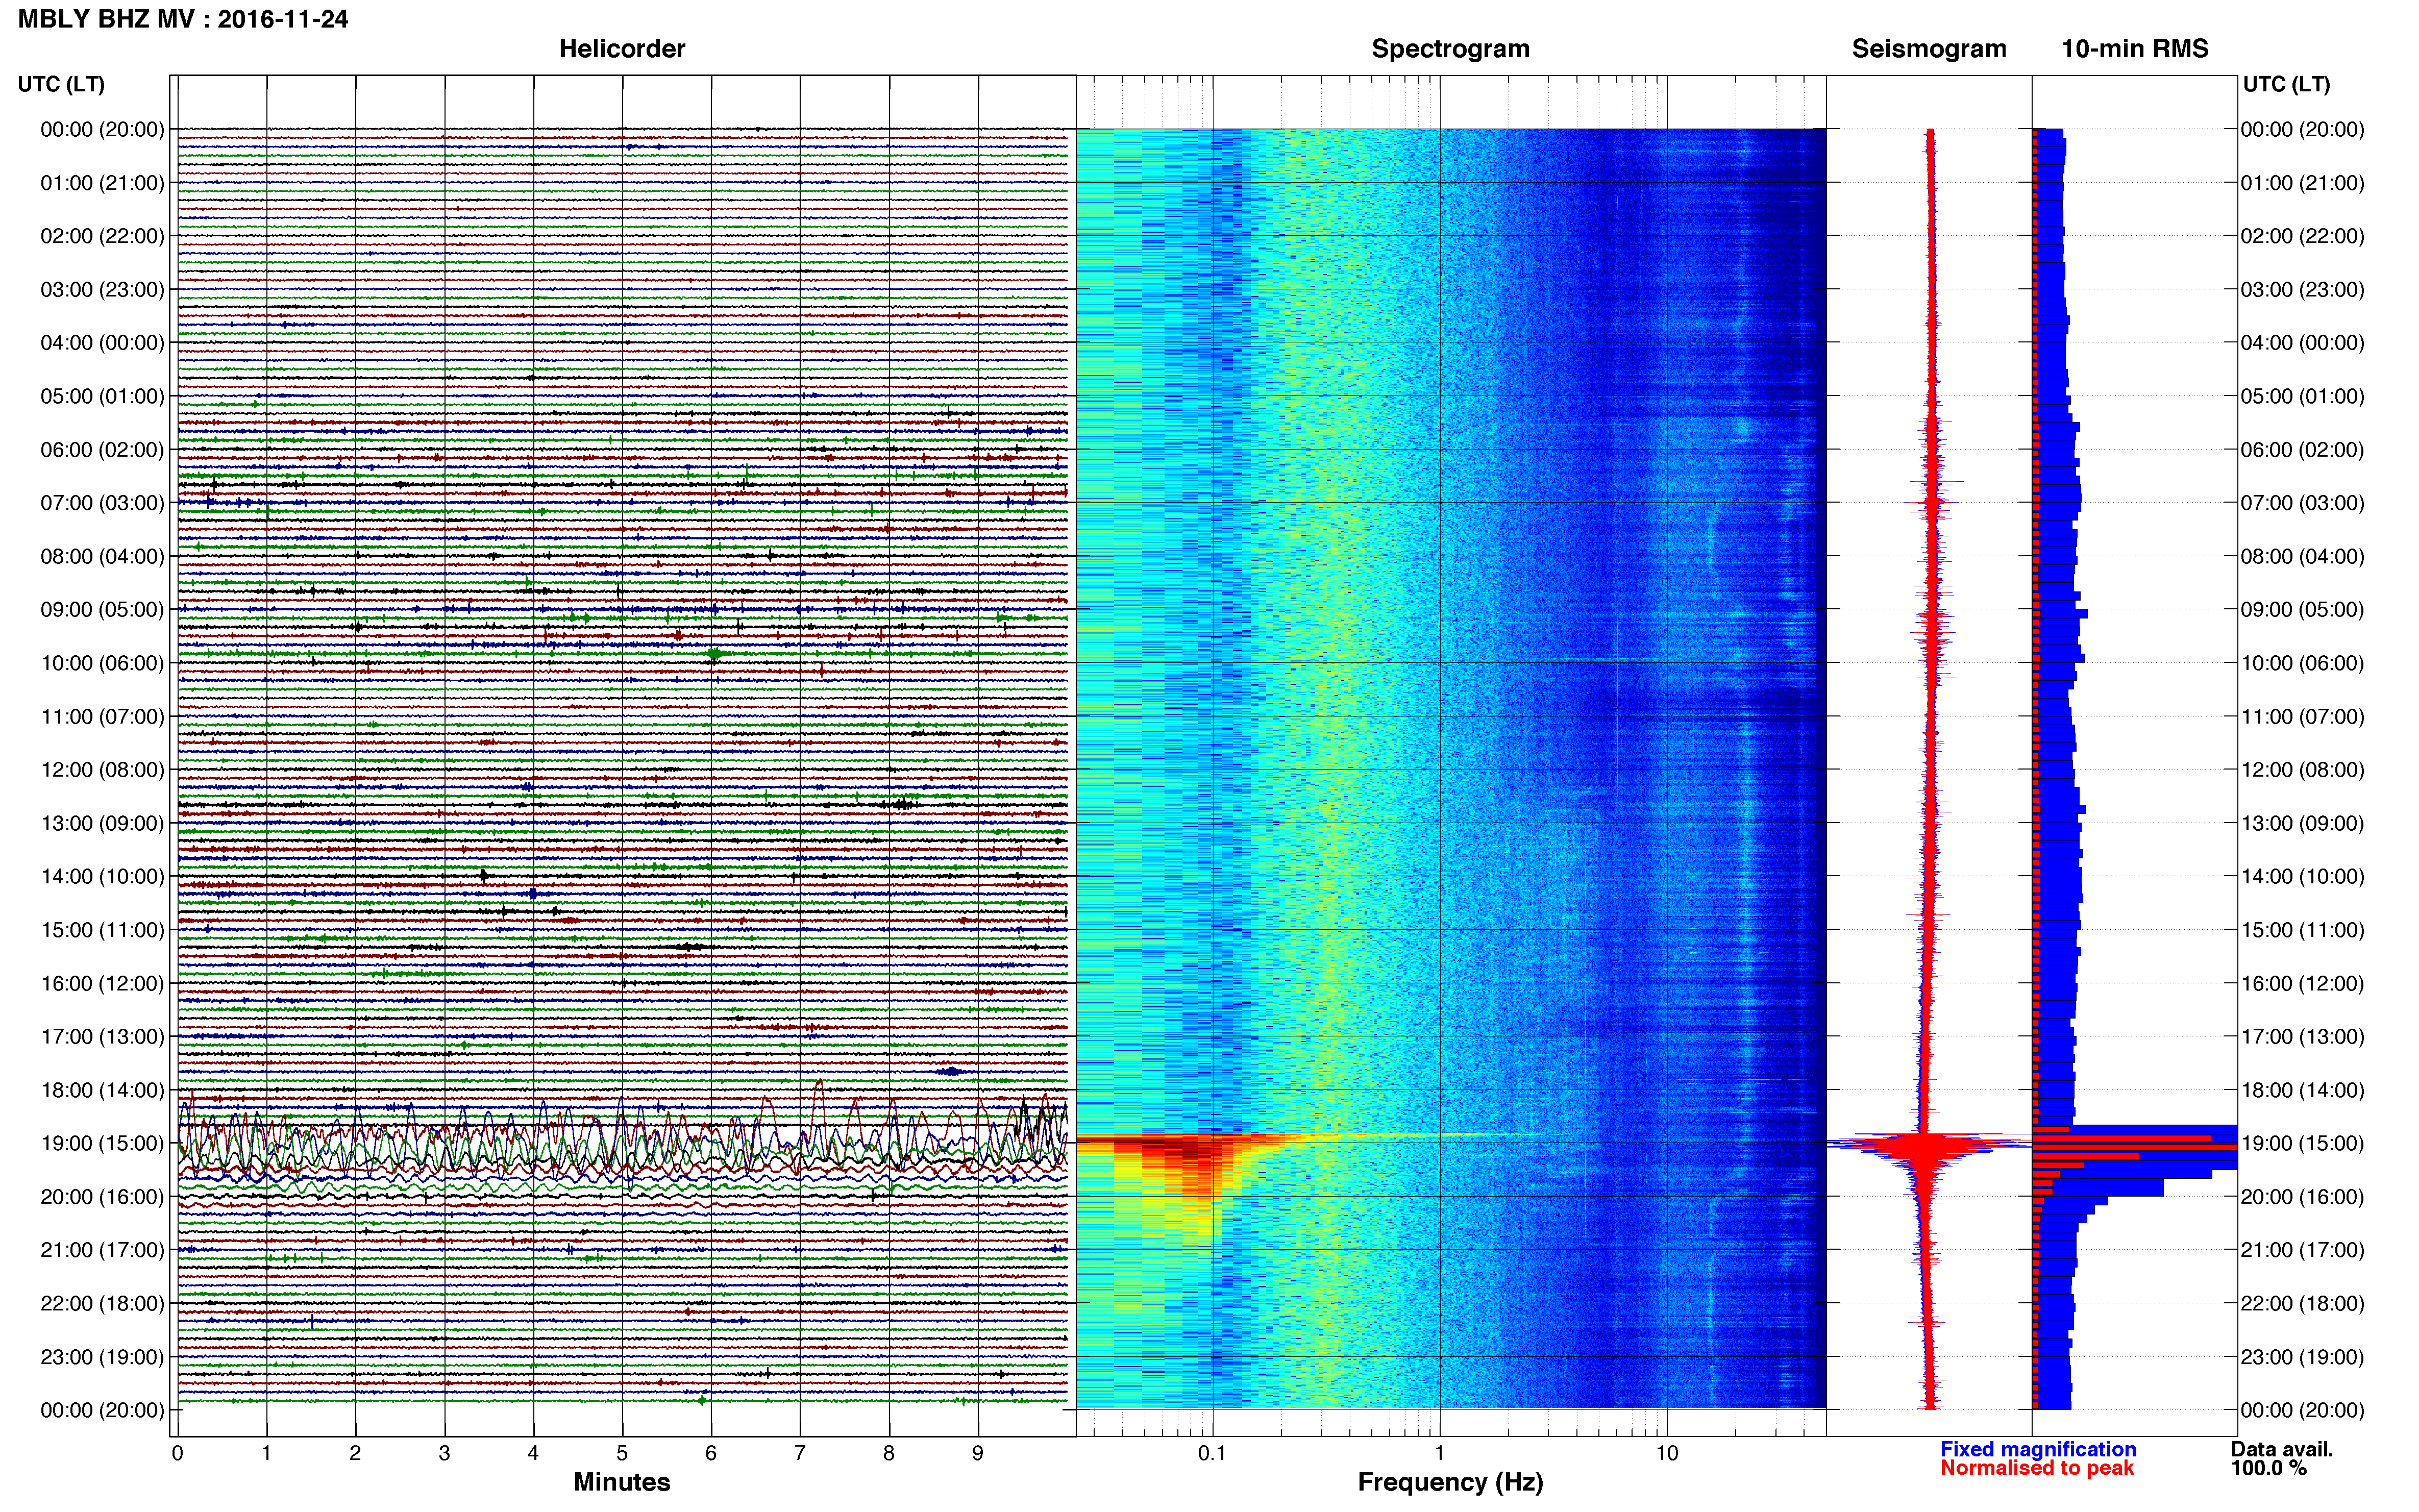Click the '10-min RMS' panel heading
Screen dimensions: 2419x1512
coord(2135,49)
